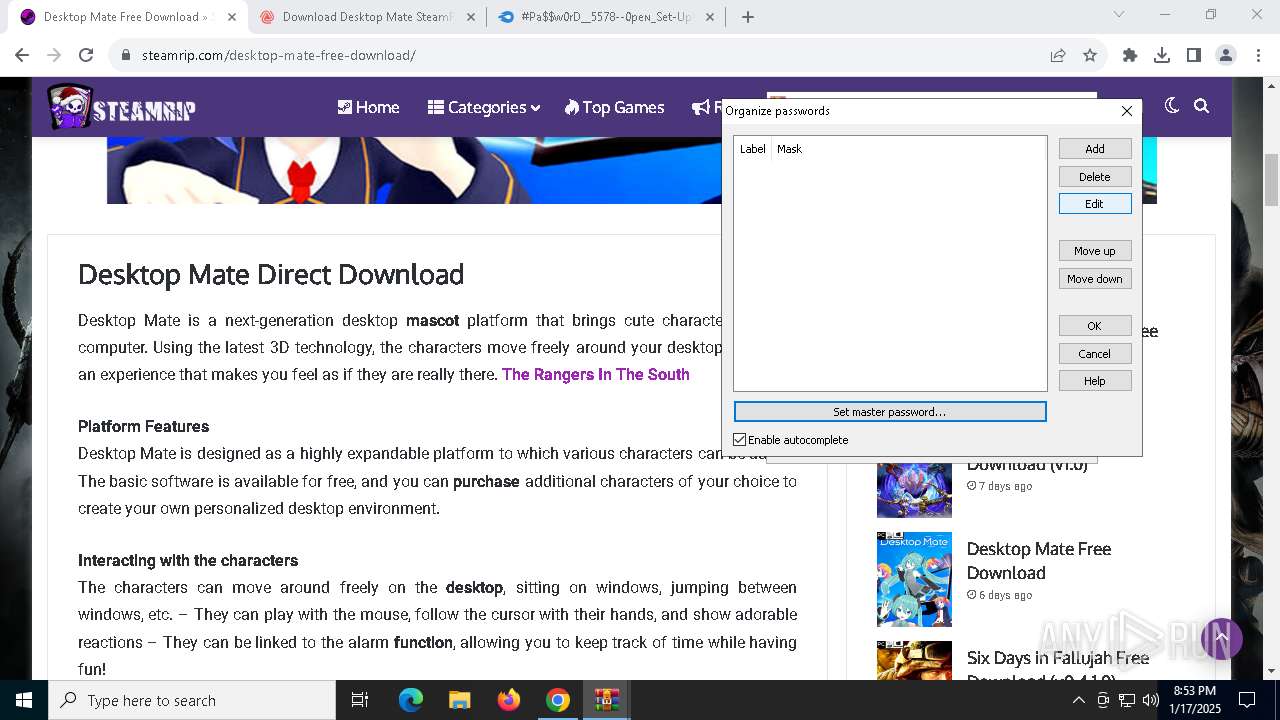
Task: Click the Edit button in the dialog
Action: [1095, 204]
